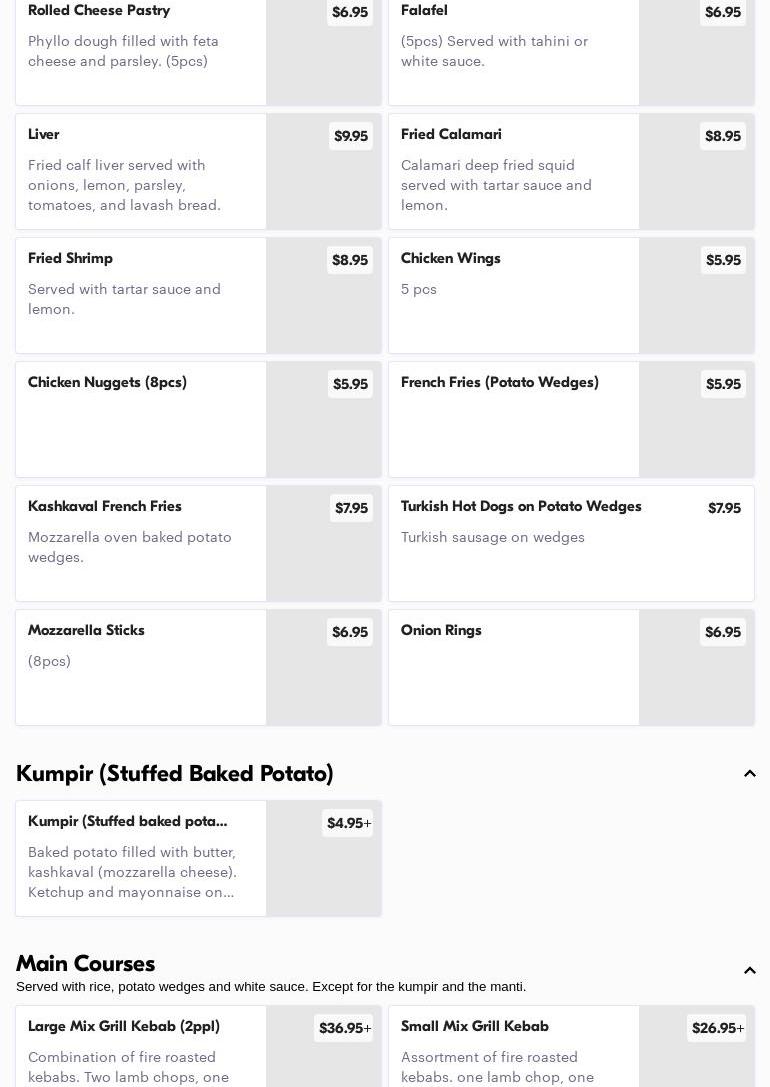Click the Small Mix Grill Kebab title

475,1027
